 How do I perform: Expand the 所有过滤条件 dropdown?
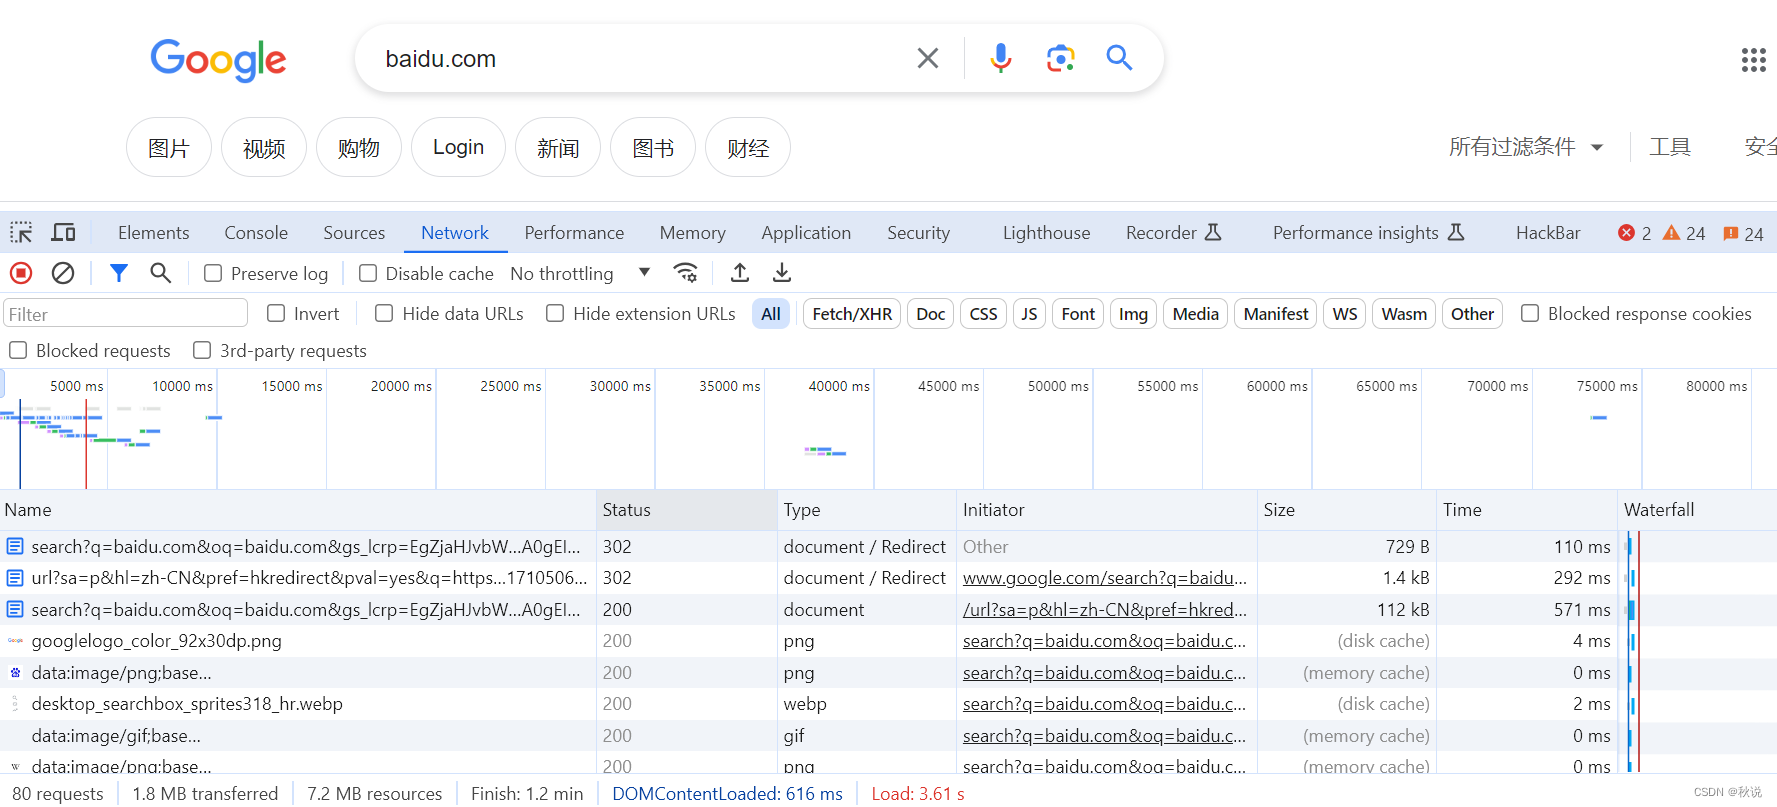pos(1526,147)
